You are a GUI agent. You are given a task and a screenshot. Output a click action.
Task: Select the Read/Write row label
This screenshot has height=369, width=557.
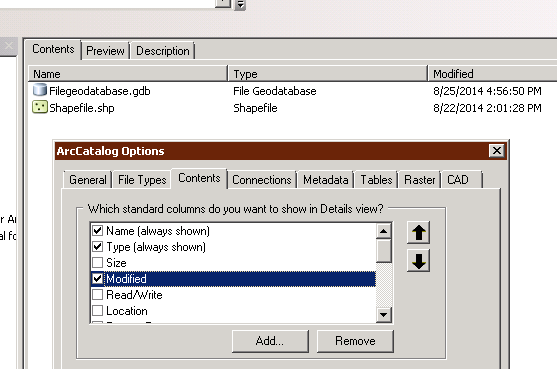click(x=134, y=295)
